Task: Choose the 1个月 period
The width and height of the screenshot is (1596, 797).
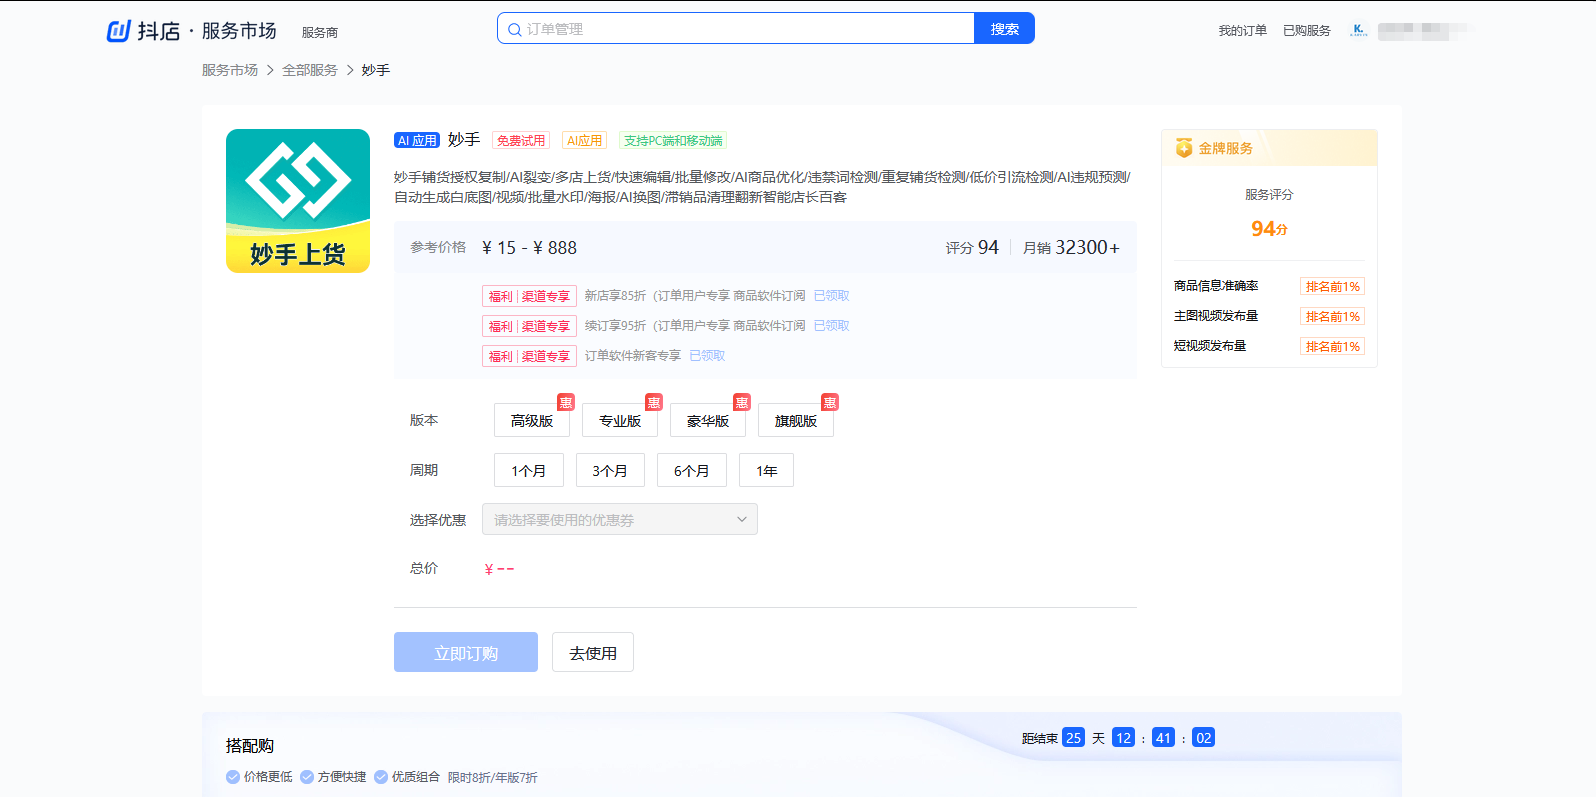Action: tap(529, 470)
